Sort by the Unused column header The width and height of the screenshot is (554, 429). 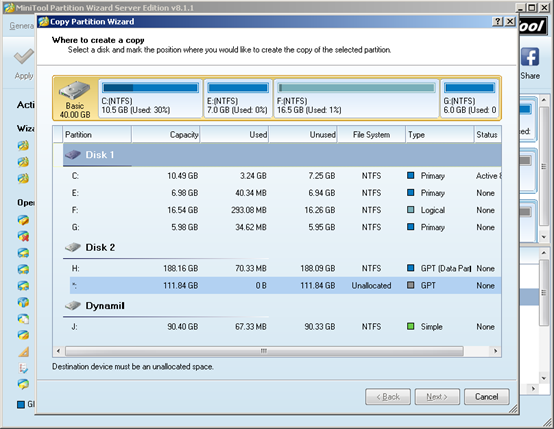[x=303, y=135]
